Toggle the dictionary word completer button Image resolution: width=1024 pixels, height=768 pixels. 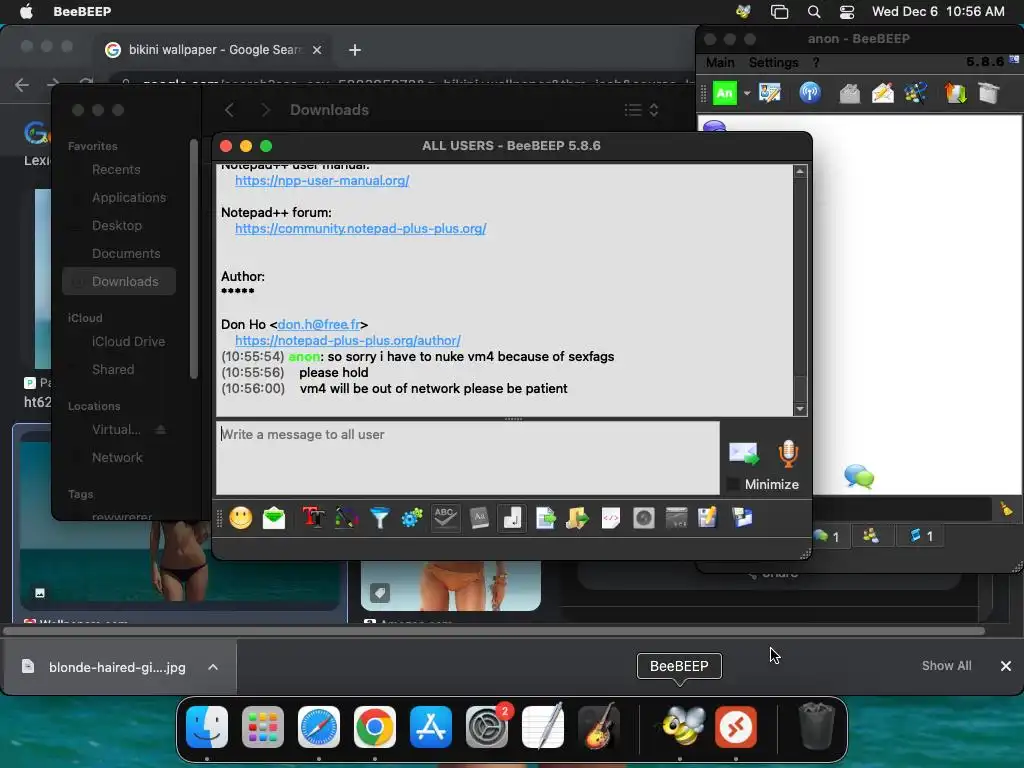click(x=479, y=519)
